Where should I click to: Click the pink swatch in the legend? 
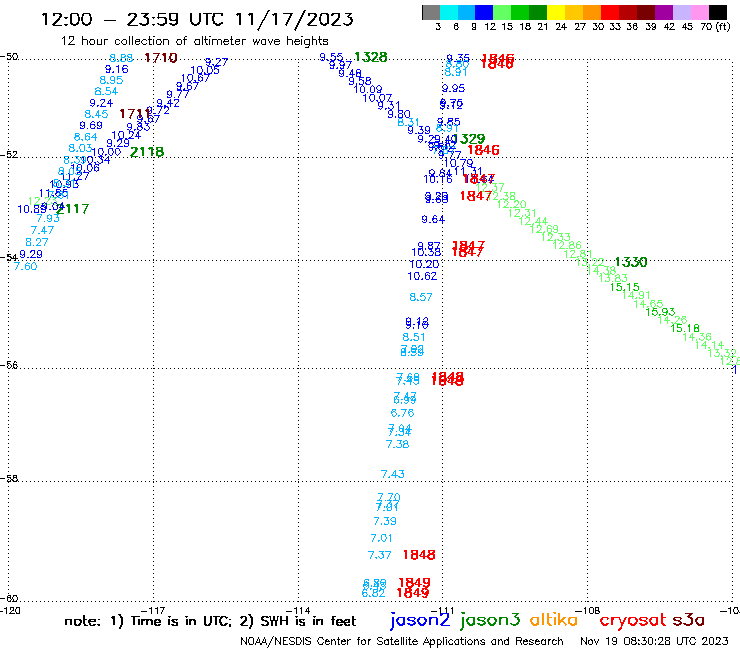coord(699,12)
